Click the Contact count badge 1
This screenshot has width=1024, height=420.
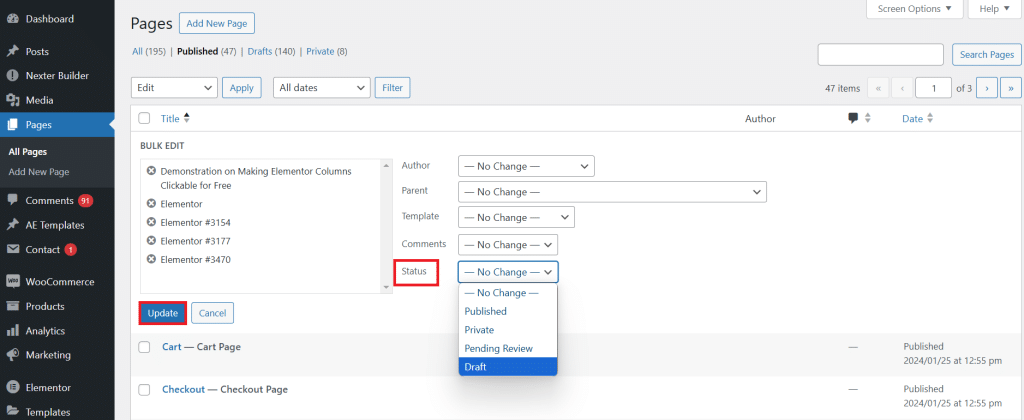click(x=71, y=250)
